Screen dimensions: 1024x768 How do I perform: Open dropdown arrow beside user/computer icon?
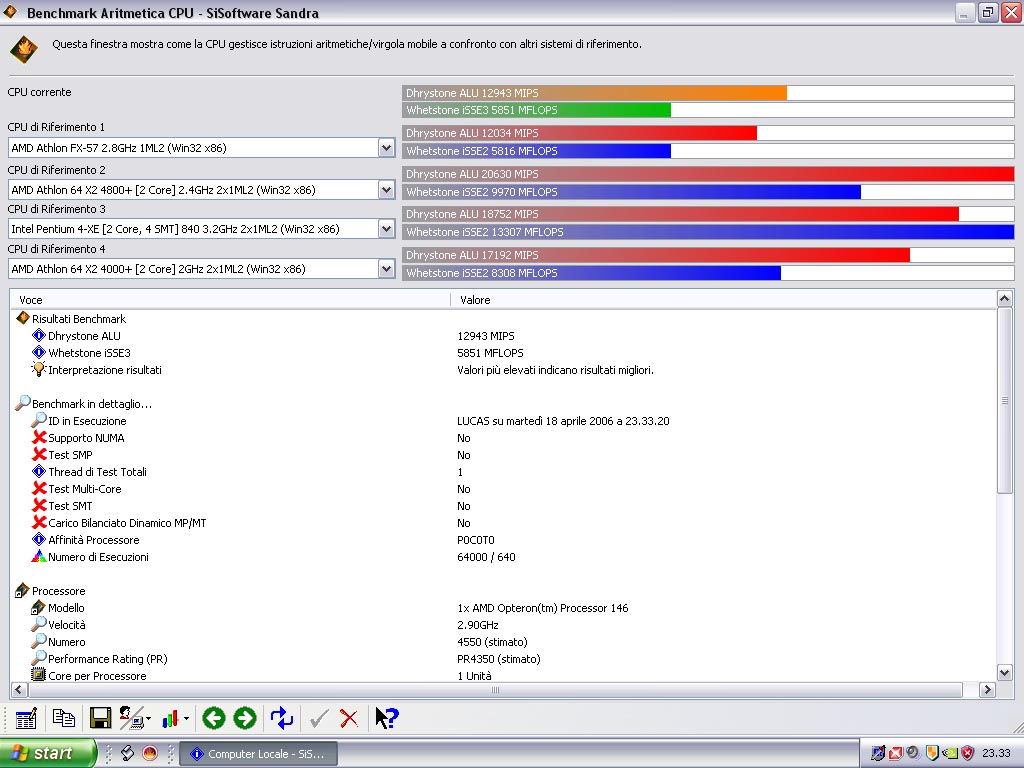[x=149, y=719]
